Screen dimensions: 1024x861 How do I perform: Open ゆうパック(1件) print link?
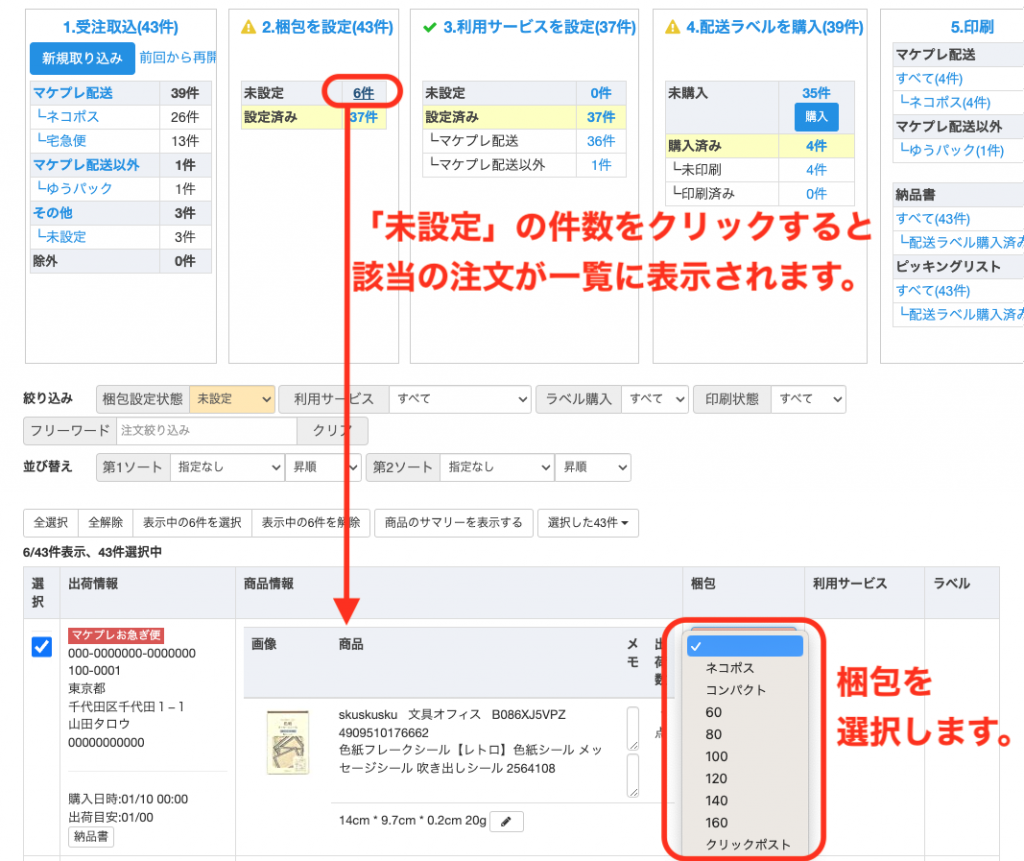click(x=952, y=150)
